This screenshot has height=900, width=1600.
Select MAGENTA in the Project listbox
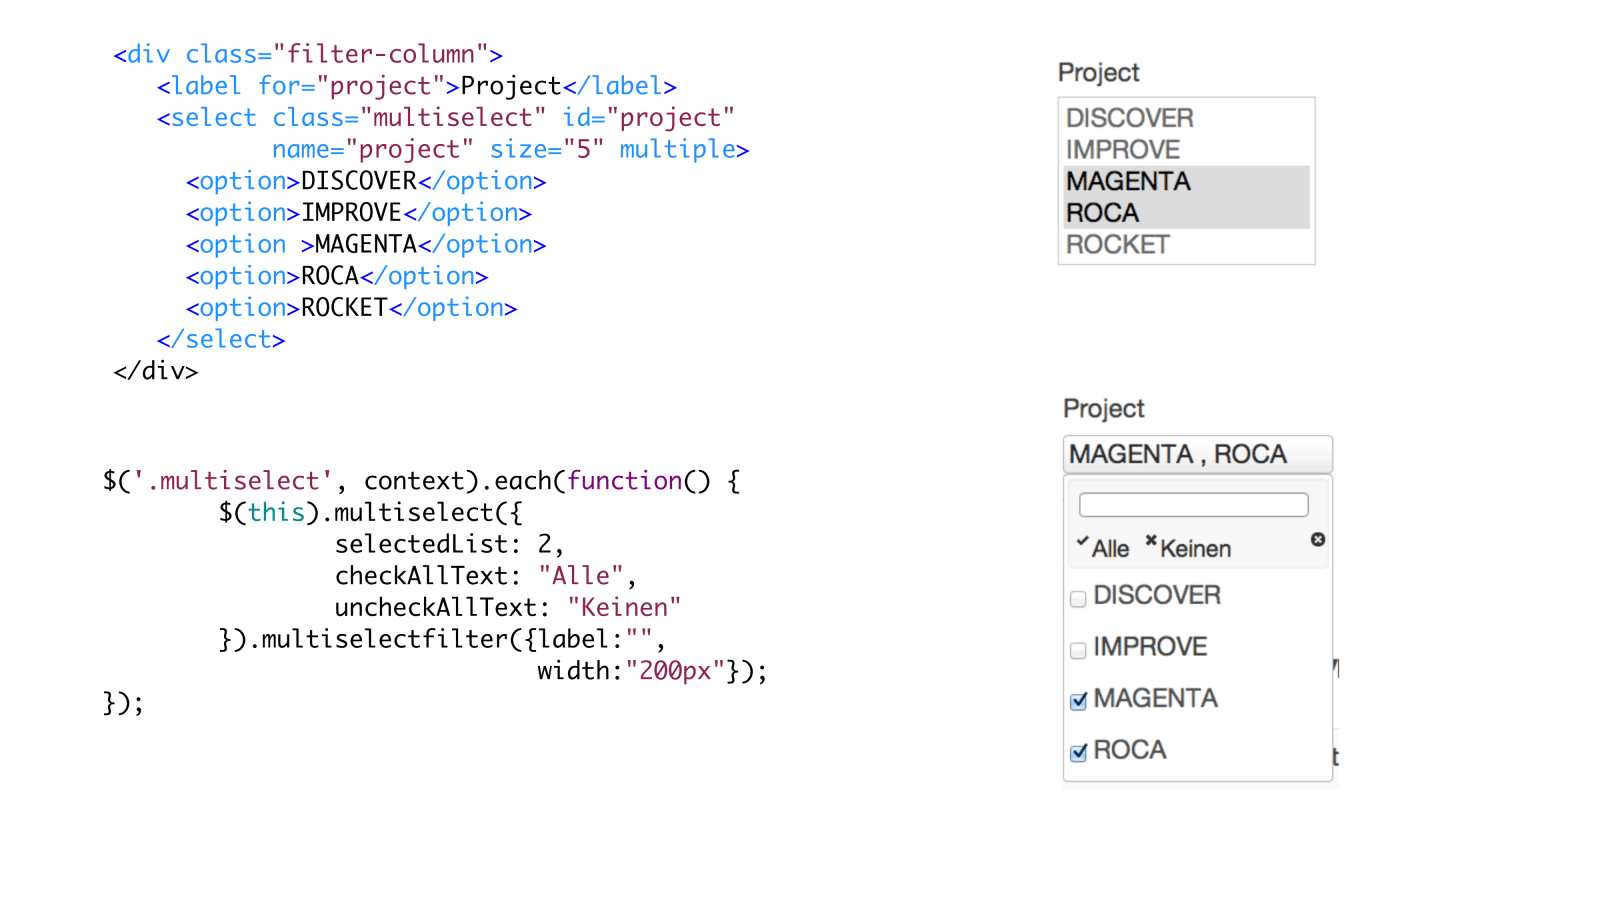(1187, 181)
